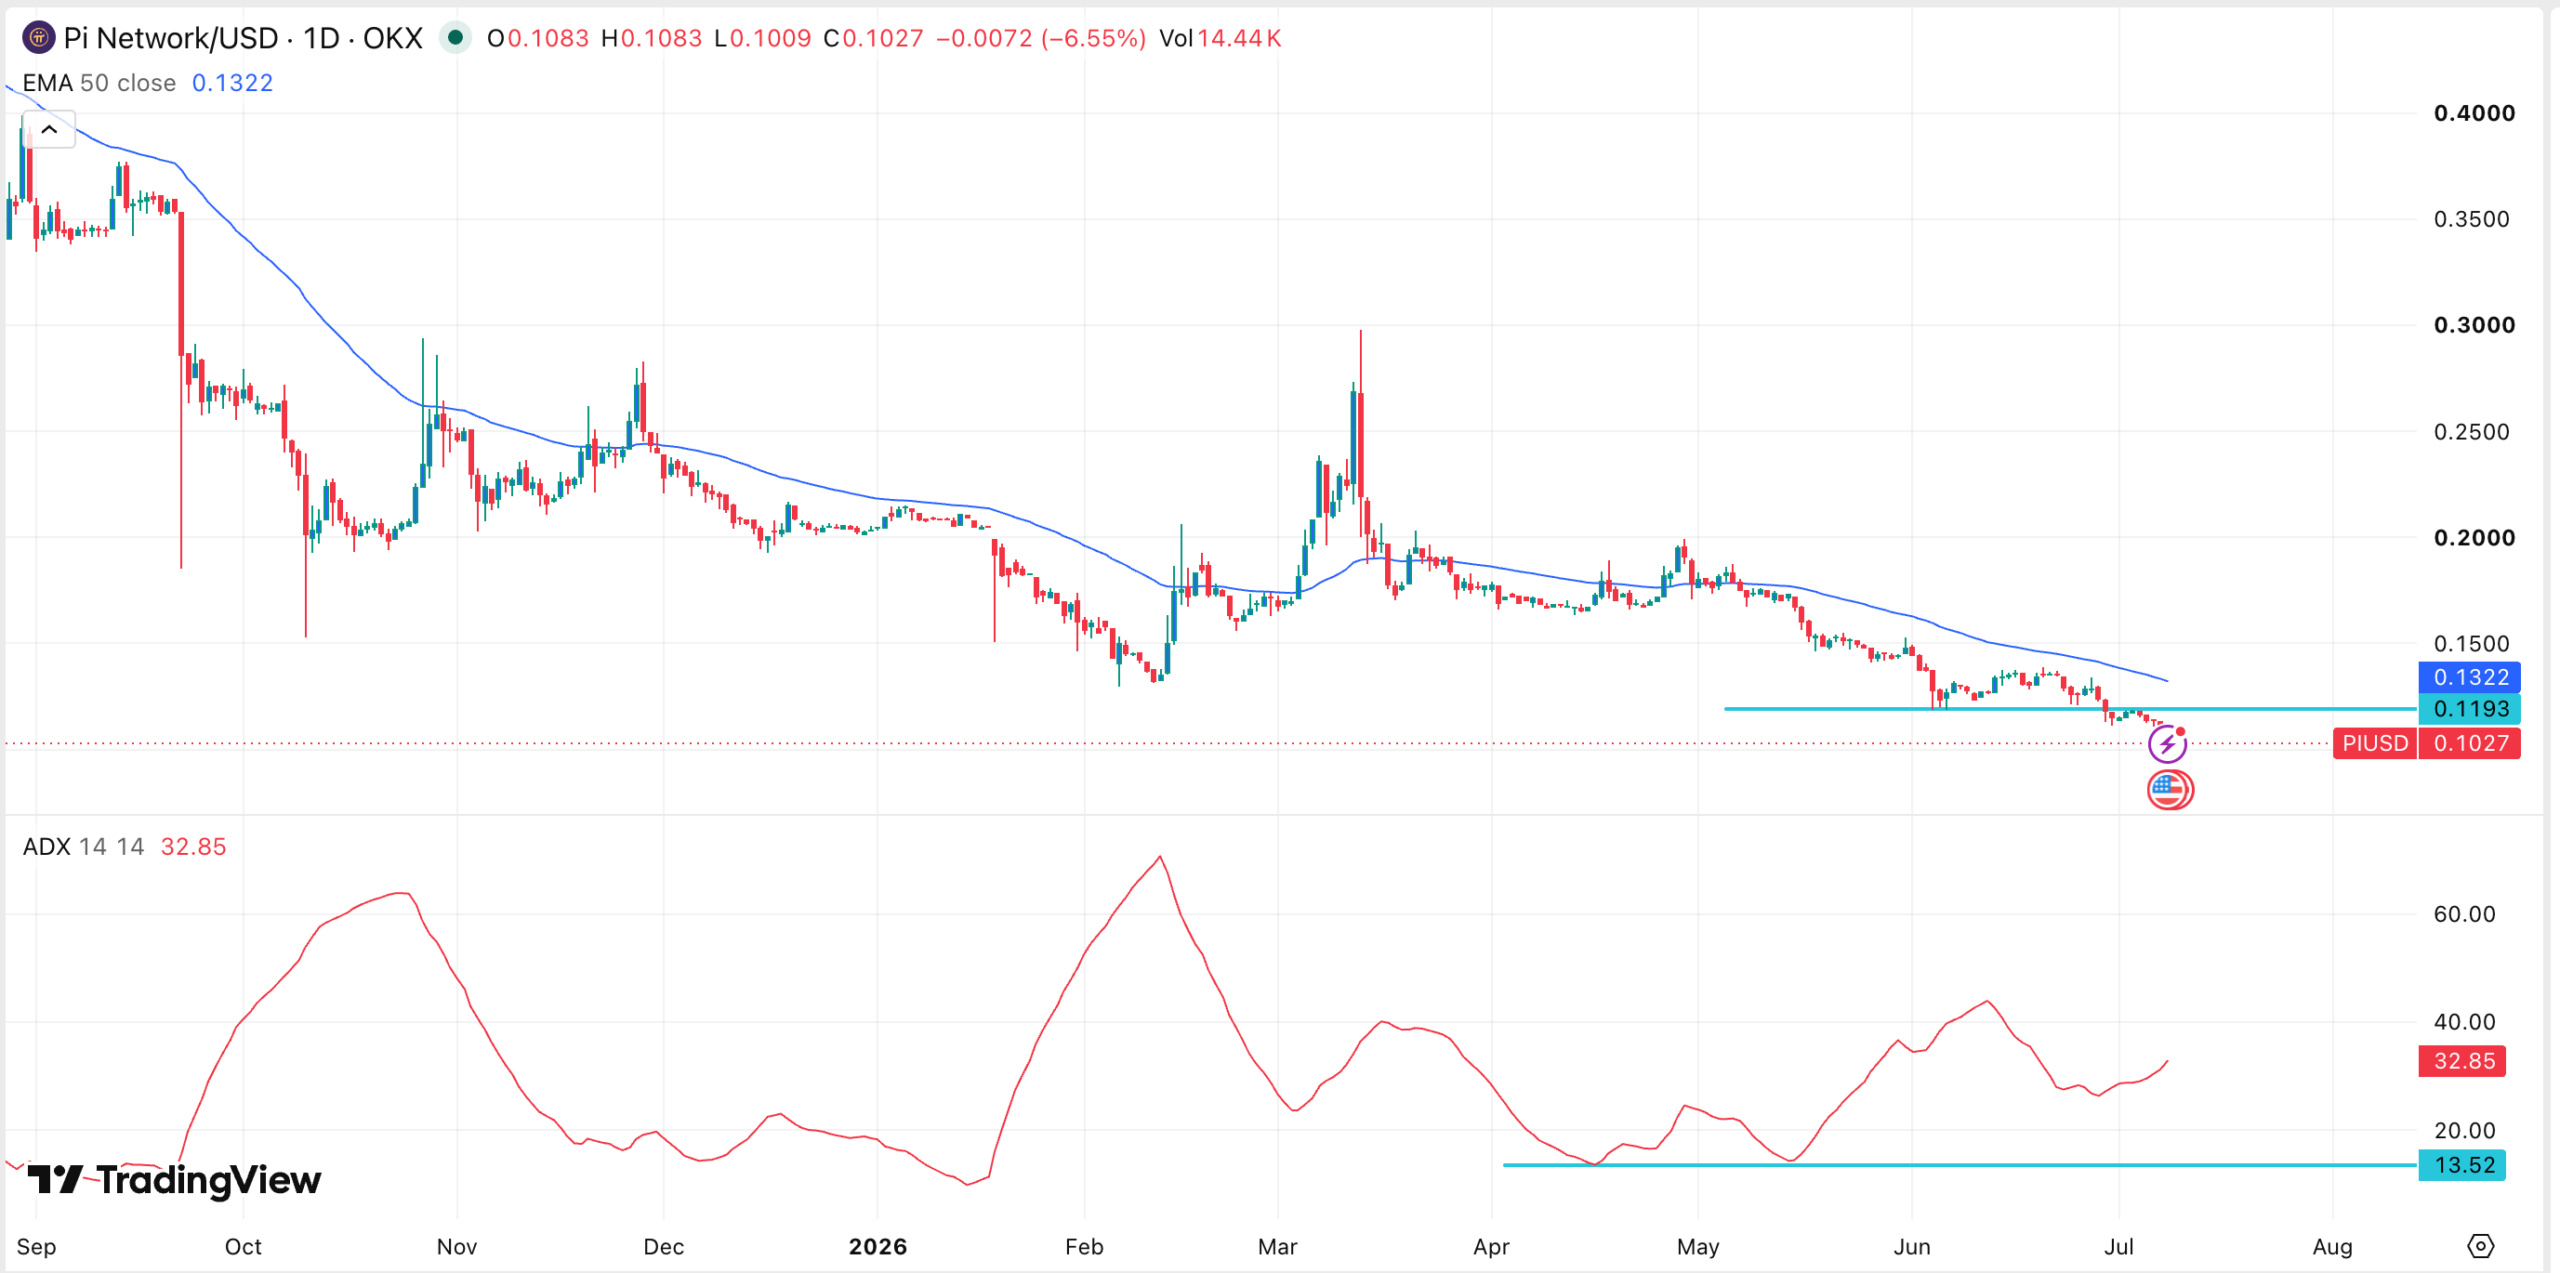Viewport: 2560px width, 1273px height.
Task: Click the 2026 year axis label
Action: (x=877, y=1247)
